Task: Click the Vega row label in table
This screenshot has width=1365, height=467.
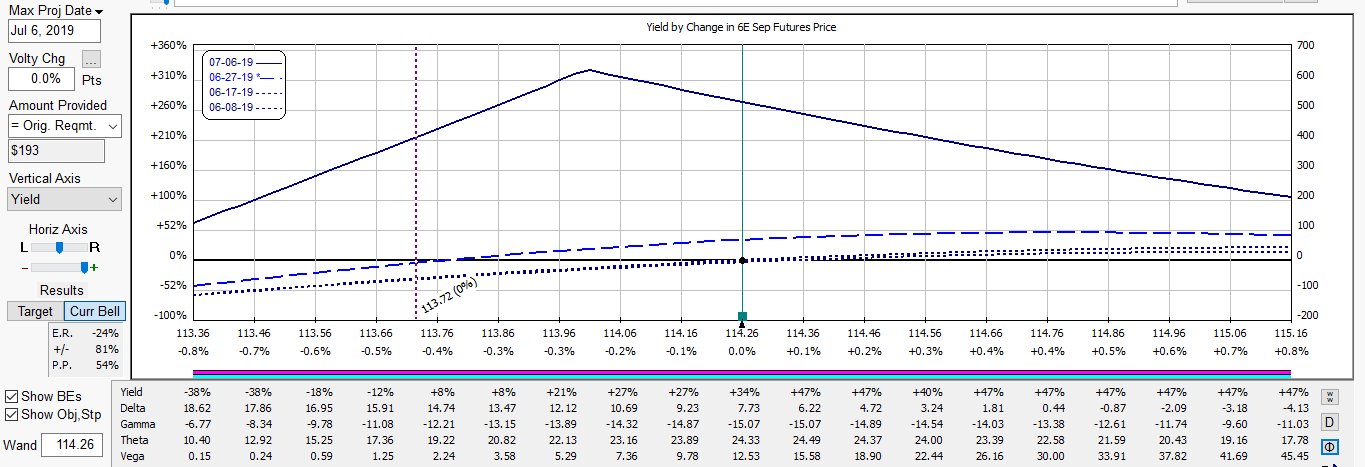Action: [x=132, y=456]
